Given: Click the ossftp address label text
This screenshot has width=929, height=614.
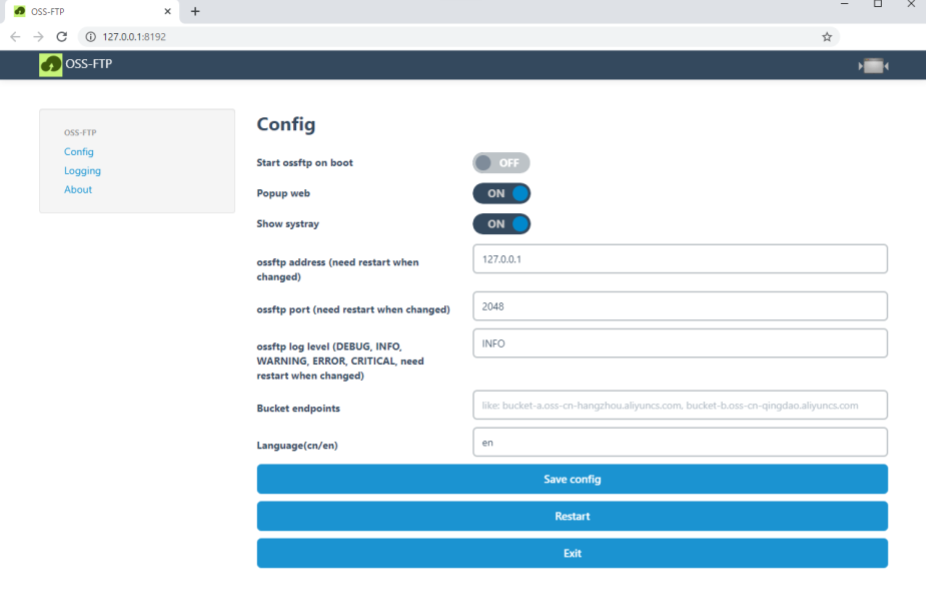Looking at the screenshot, I should coord(338,270).
